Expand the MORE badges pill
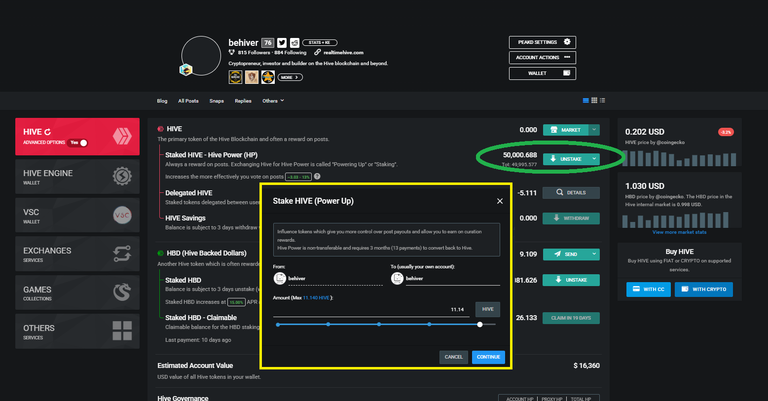This screenshot has width=768, height=401. coord(290,77)
